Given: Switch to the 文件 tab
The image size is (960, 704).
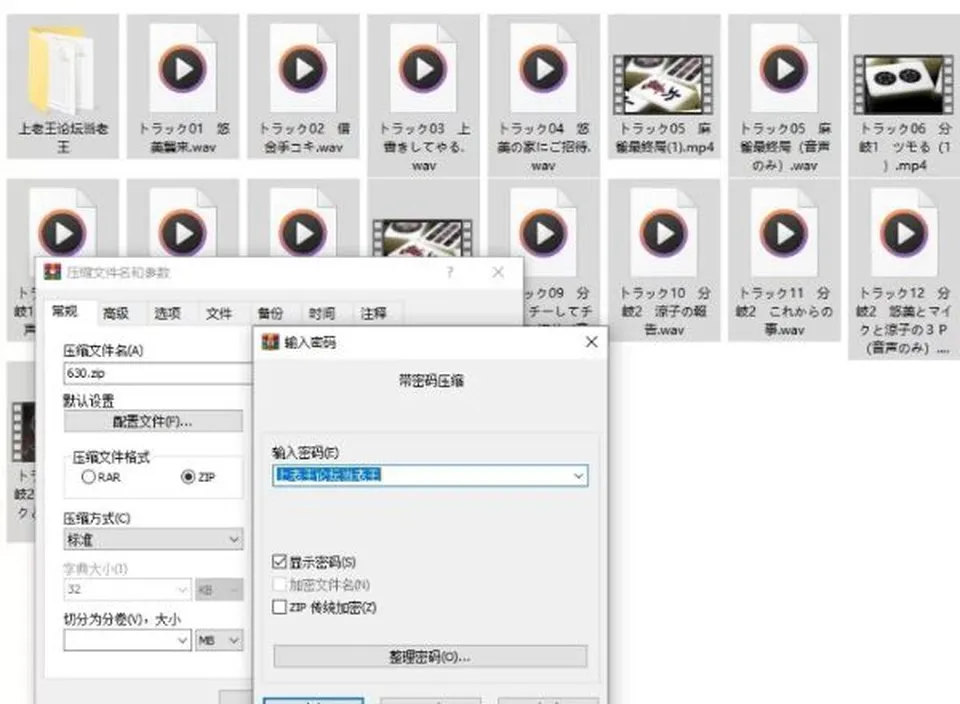Looking at the screenshot, I should click(219, 313).
